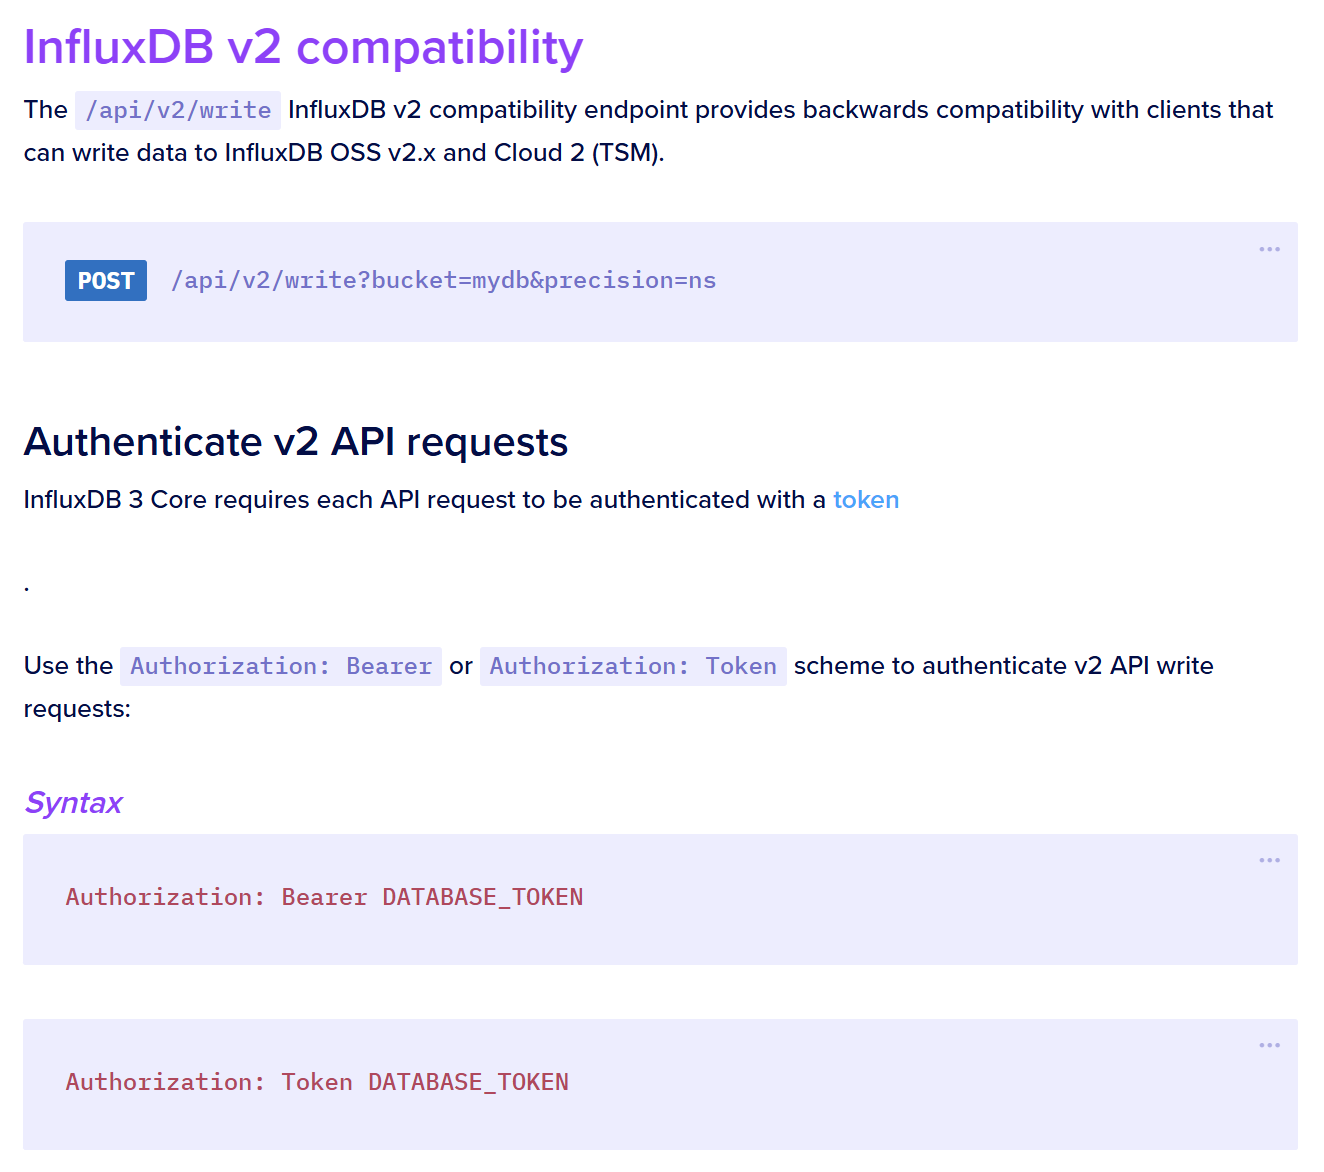Follow the "token" hyperlink
This screenshot has height=1172, width=1324.
[x=866, y=500]
